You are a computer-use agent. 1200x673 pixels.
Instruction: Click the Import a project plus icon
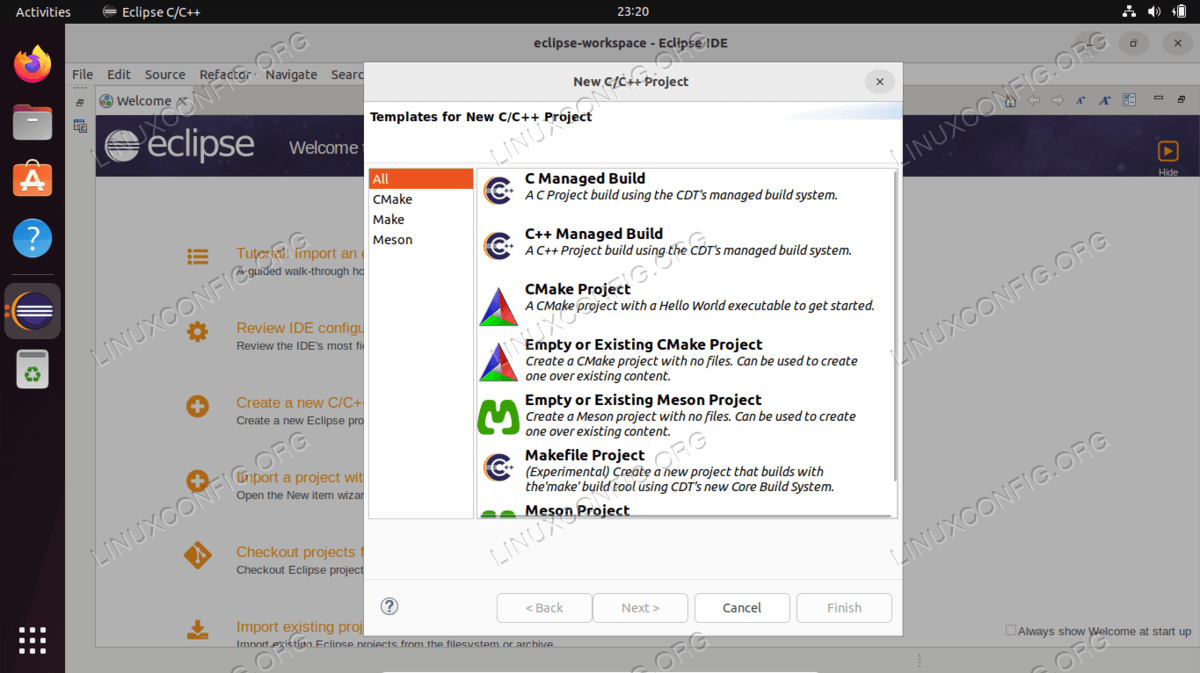point(198,481)
